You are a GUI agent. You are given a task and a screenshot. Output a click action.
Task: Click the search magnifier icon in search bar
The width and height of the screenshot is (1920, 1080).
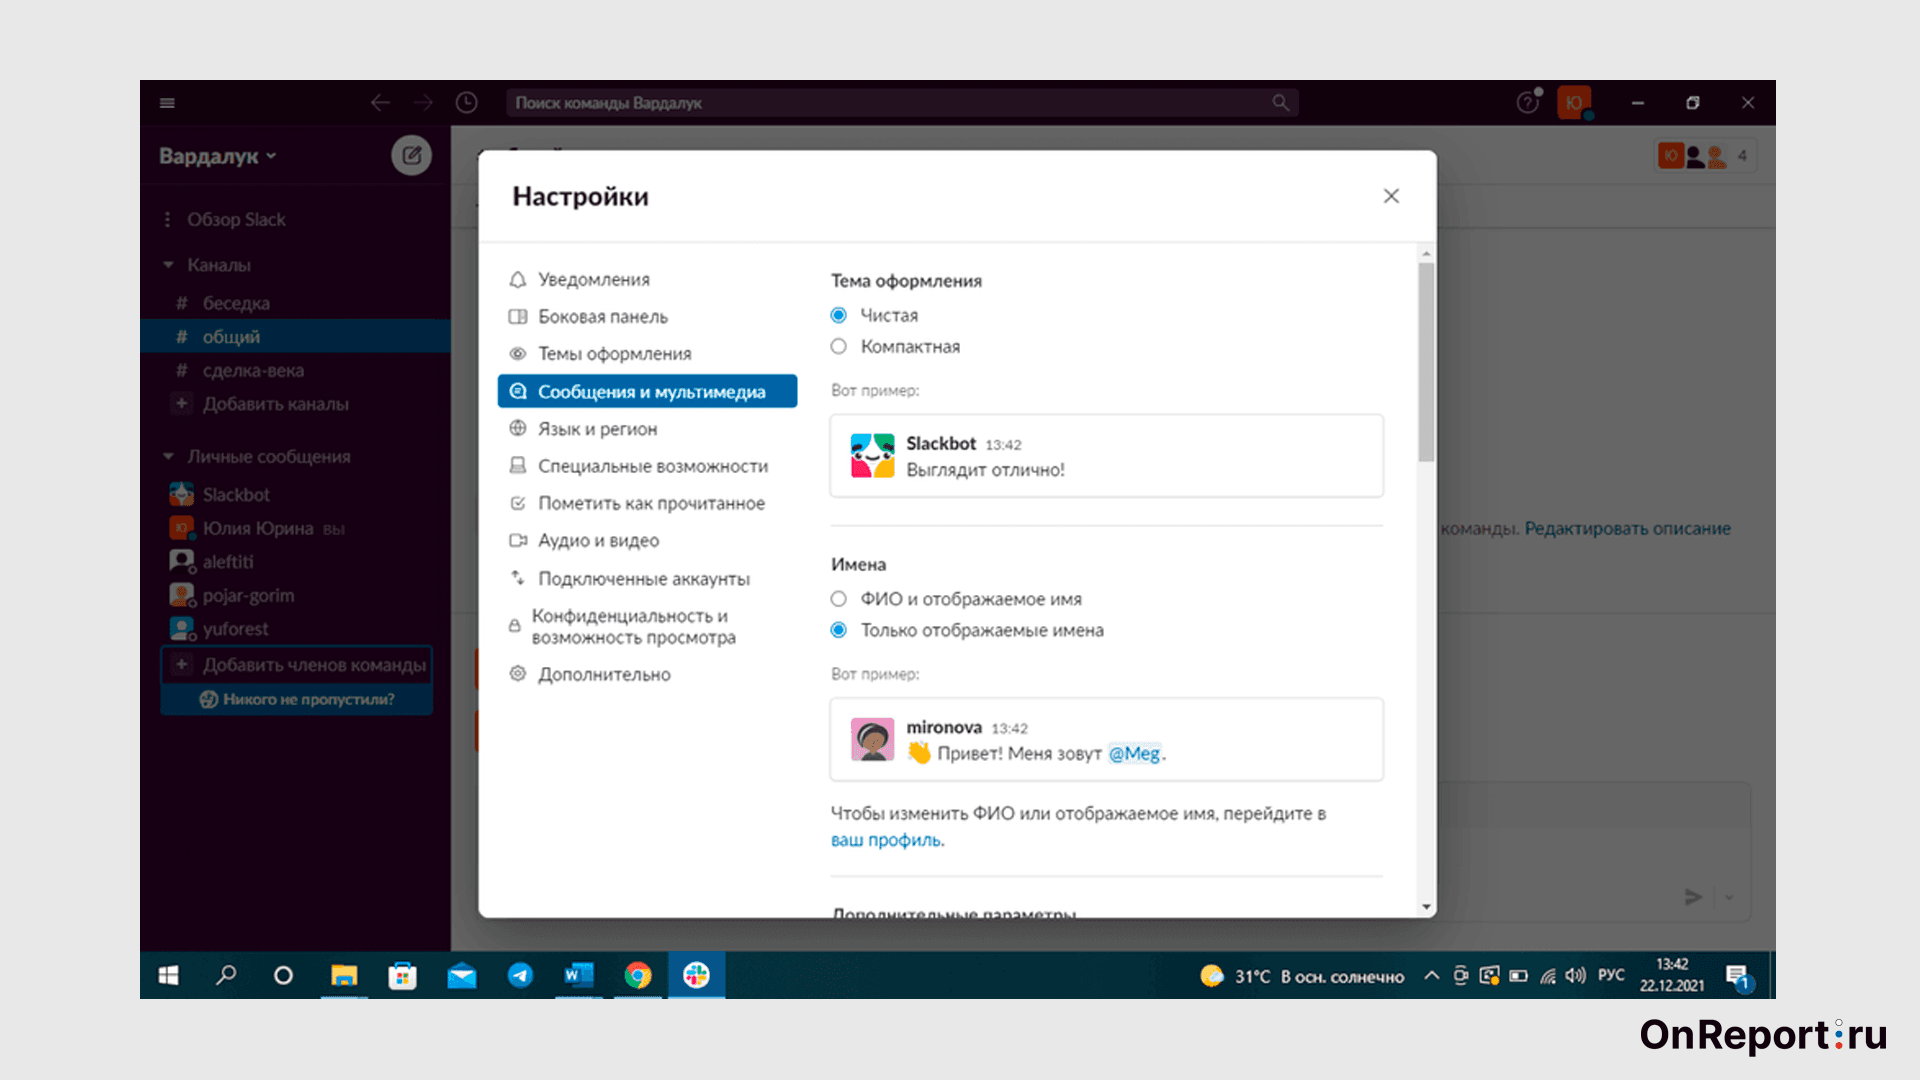coord(1280,103)
